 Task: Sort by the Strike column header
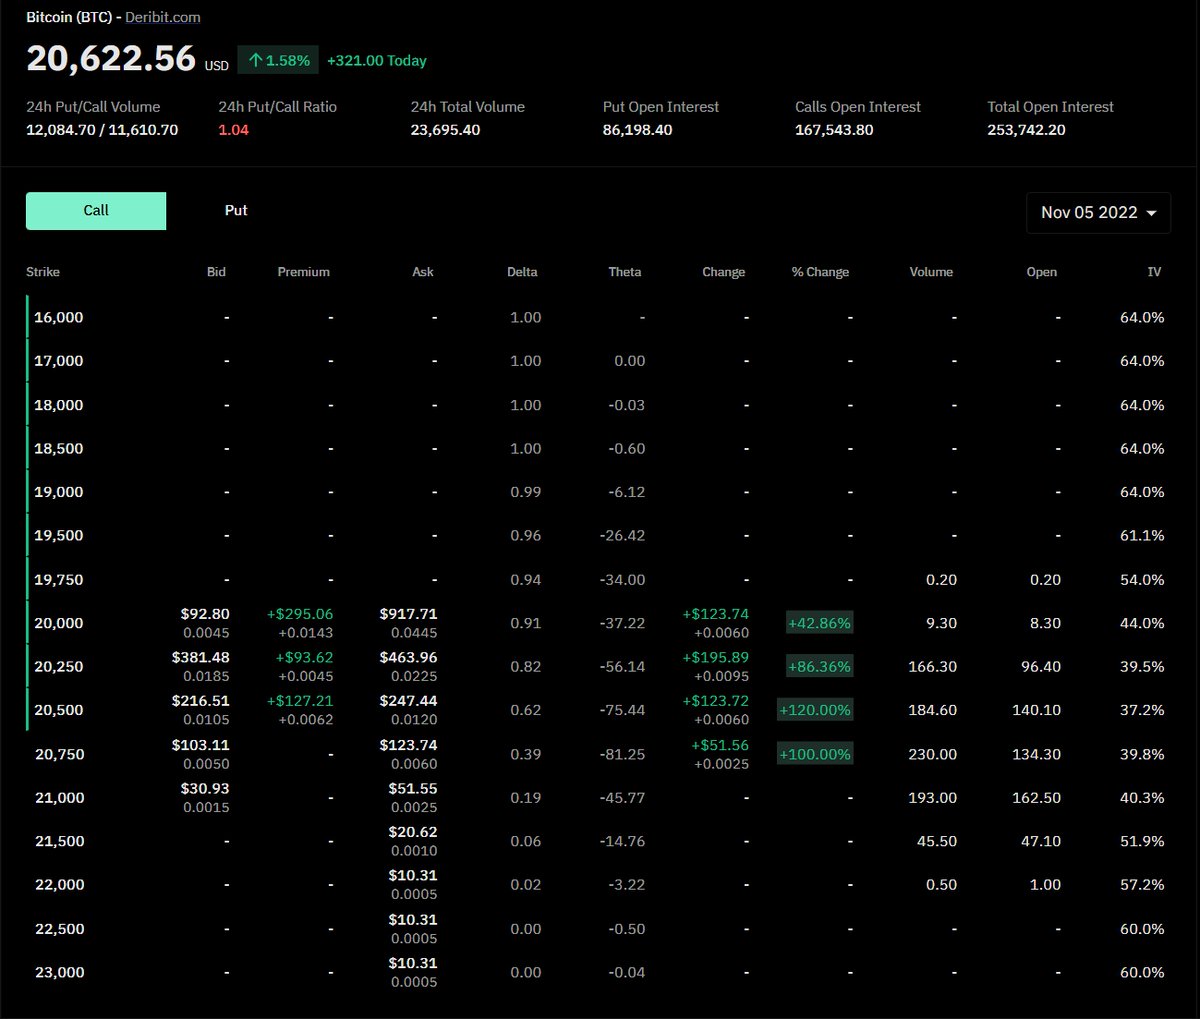coord(41,271)
